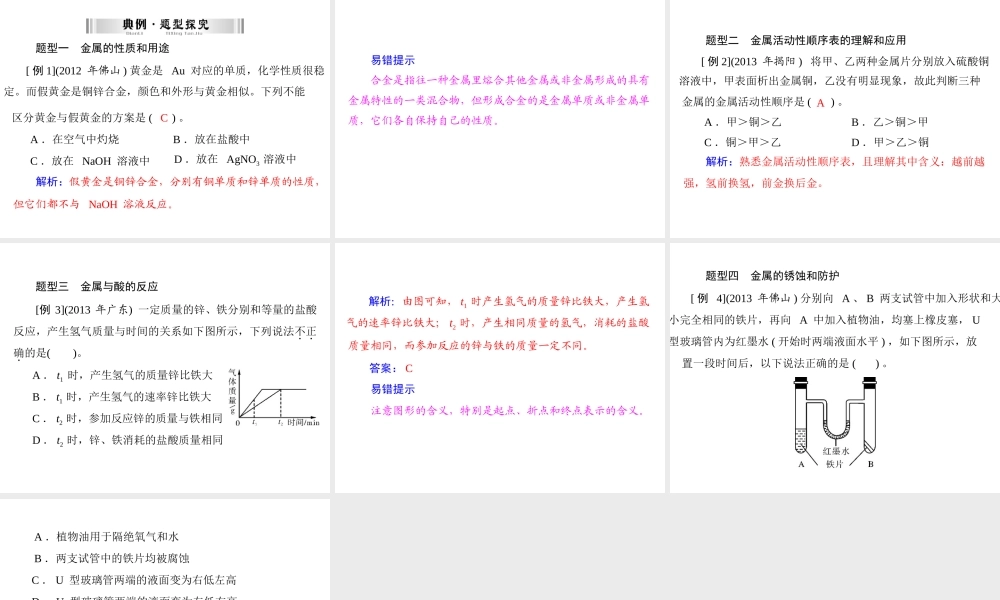Select option B. 两支试管中的铁片均被腐蚀
The width and height of the screenshot is (1000, 600).
coord(112,559)
